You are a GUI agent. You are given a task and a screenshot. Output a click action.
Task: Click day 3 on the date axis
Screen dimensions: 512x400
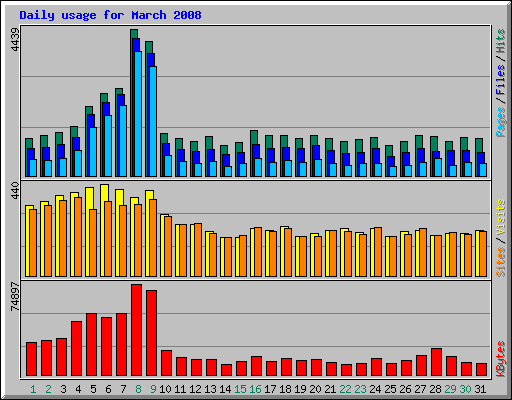tap(63, 389)
